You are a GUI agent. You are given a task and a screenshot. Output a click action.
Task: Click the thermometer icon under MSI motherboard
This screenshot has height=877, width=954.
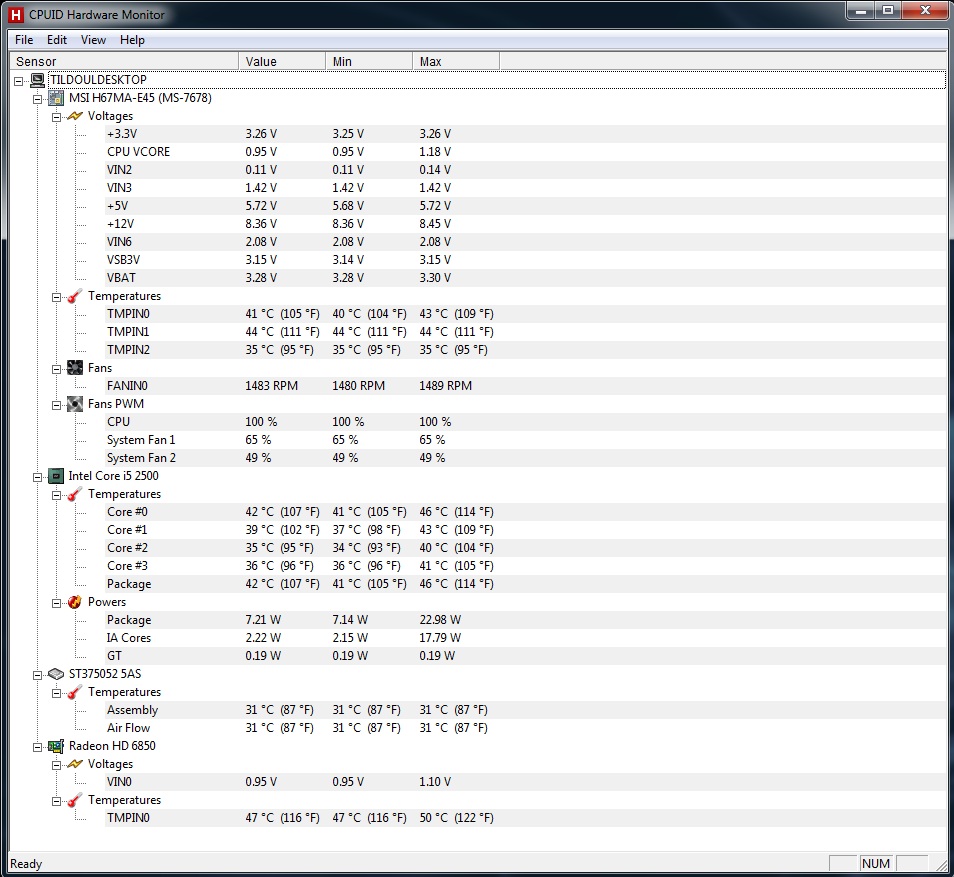(75, 296)
